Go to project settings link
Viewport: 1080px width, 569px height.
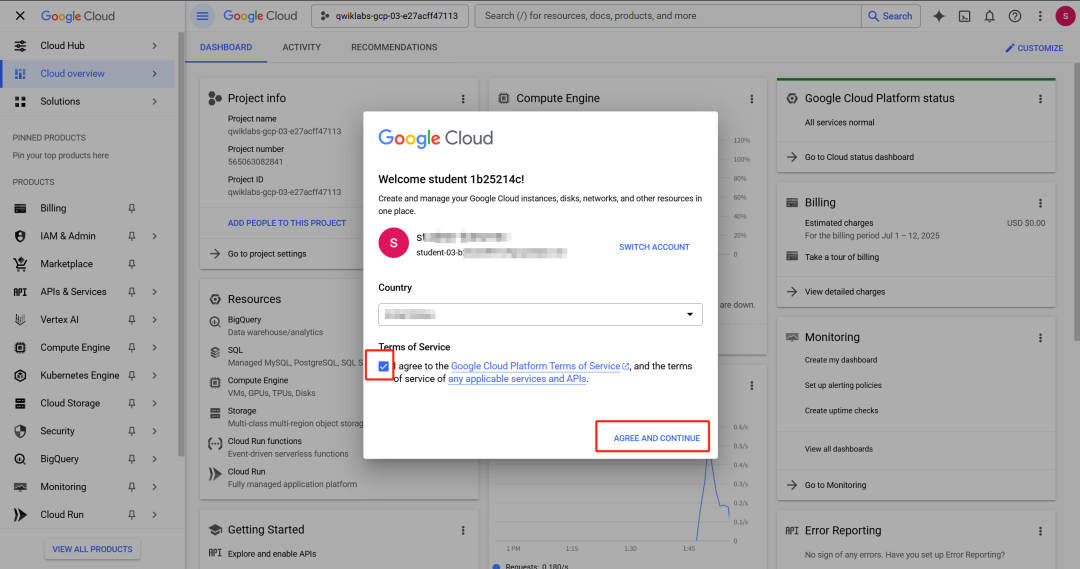click(x=267, y=254)
